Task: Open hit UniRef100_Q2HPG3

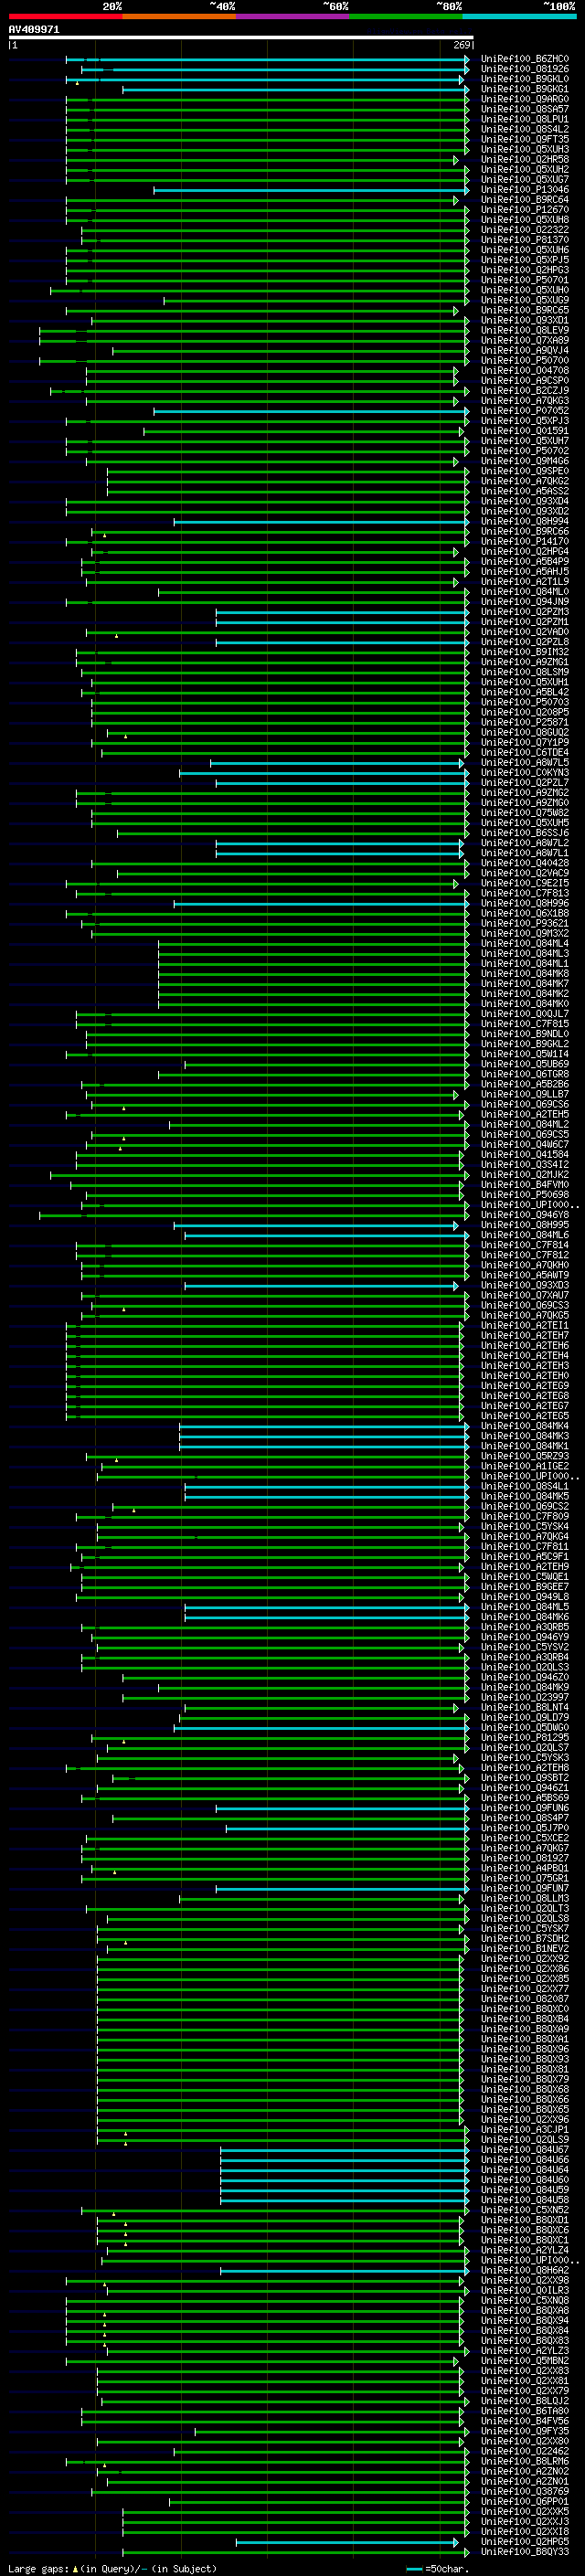Action: [x=525, y=270]
